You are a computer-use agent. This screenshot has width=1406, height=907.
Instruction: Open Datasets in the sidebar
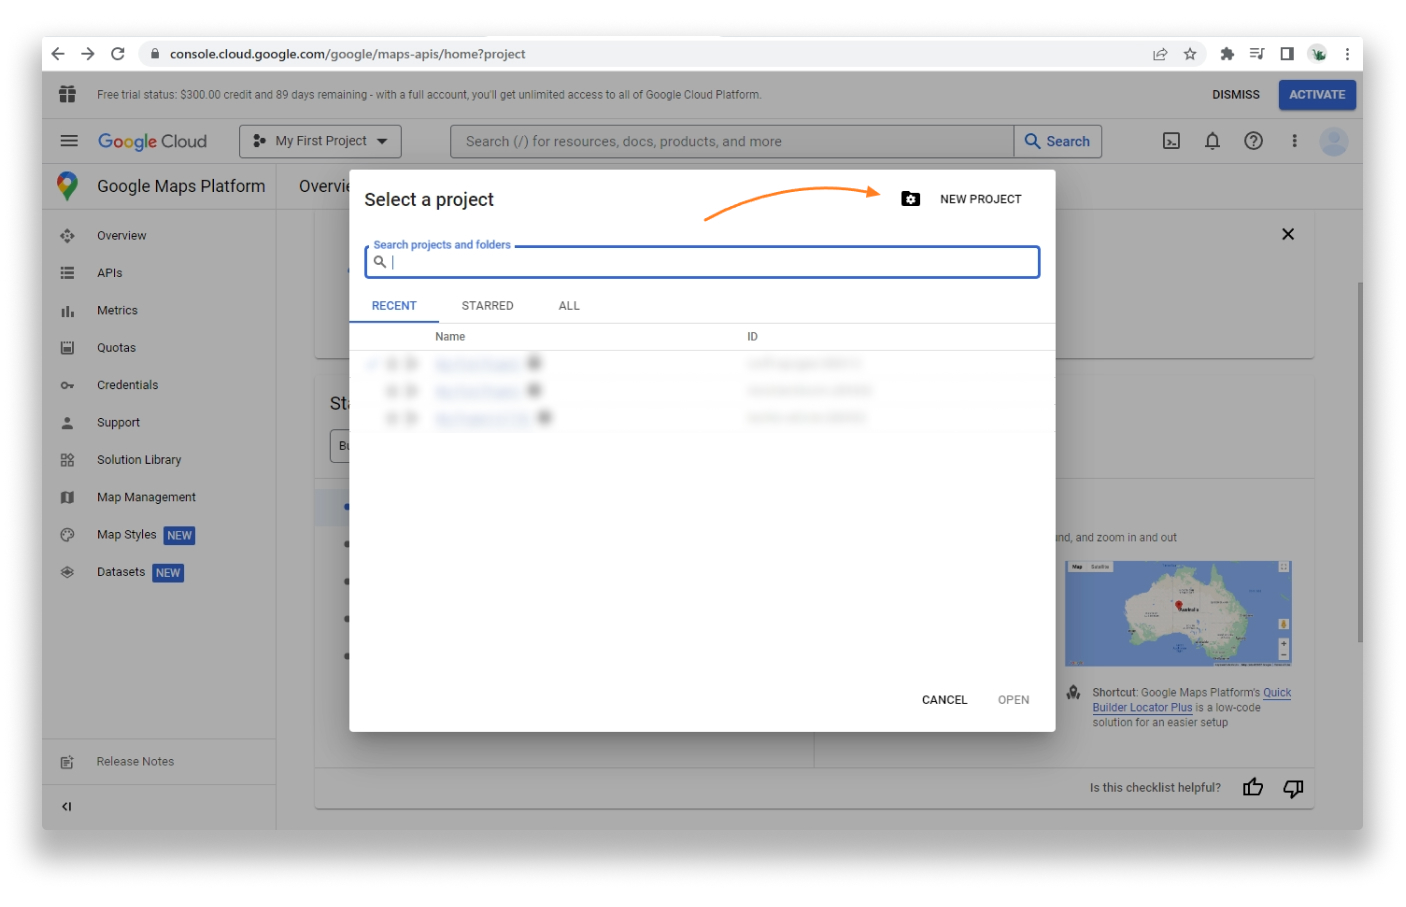point(121,572)
